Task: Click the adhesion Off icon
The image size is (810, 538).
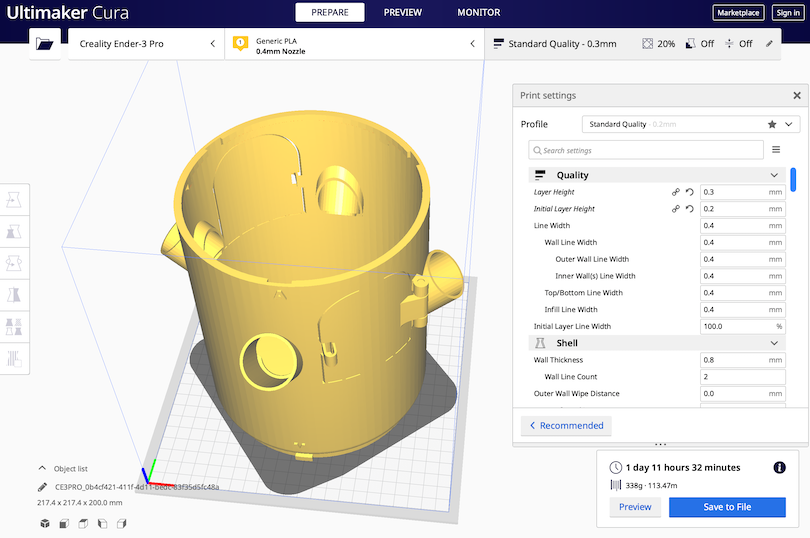Action: 729,44
